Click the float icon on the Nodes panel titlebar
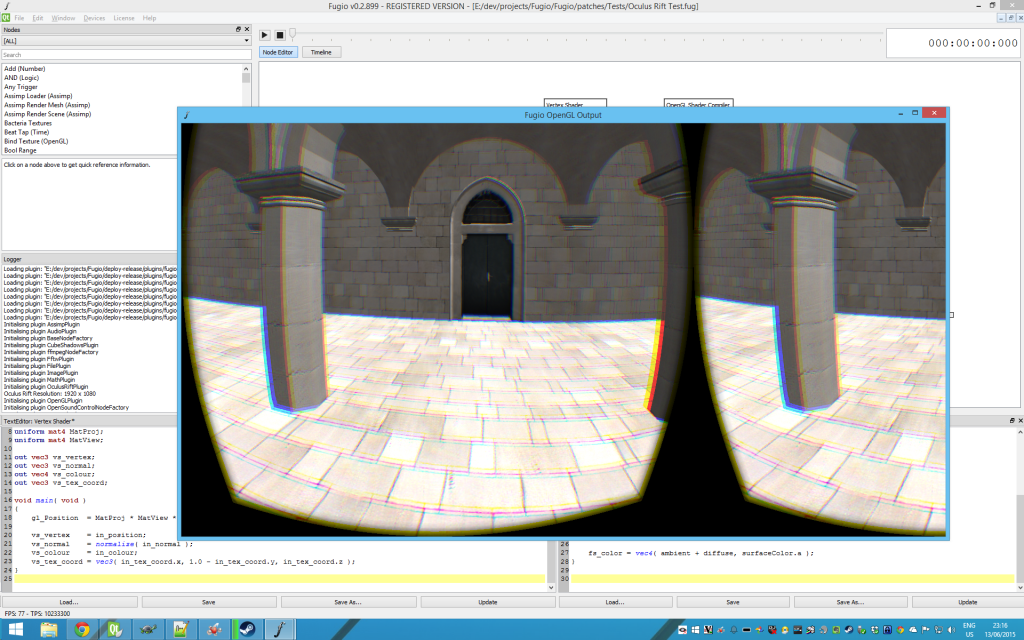 (x=238, y=29)
